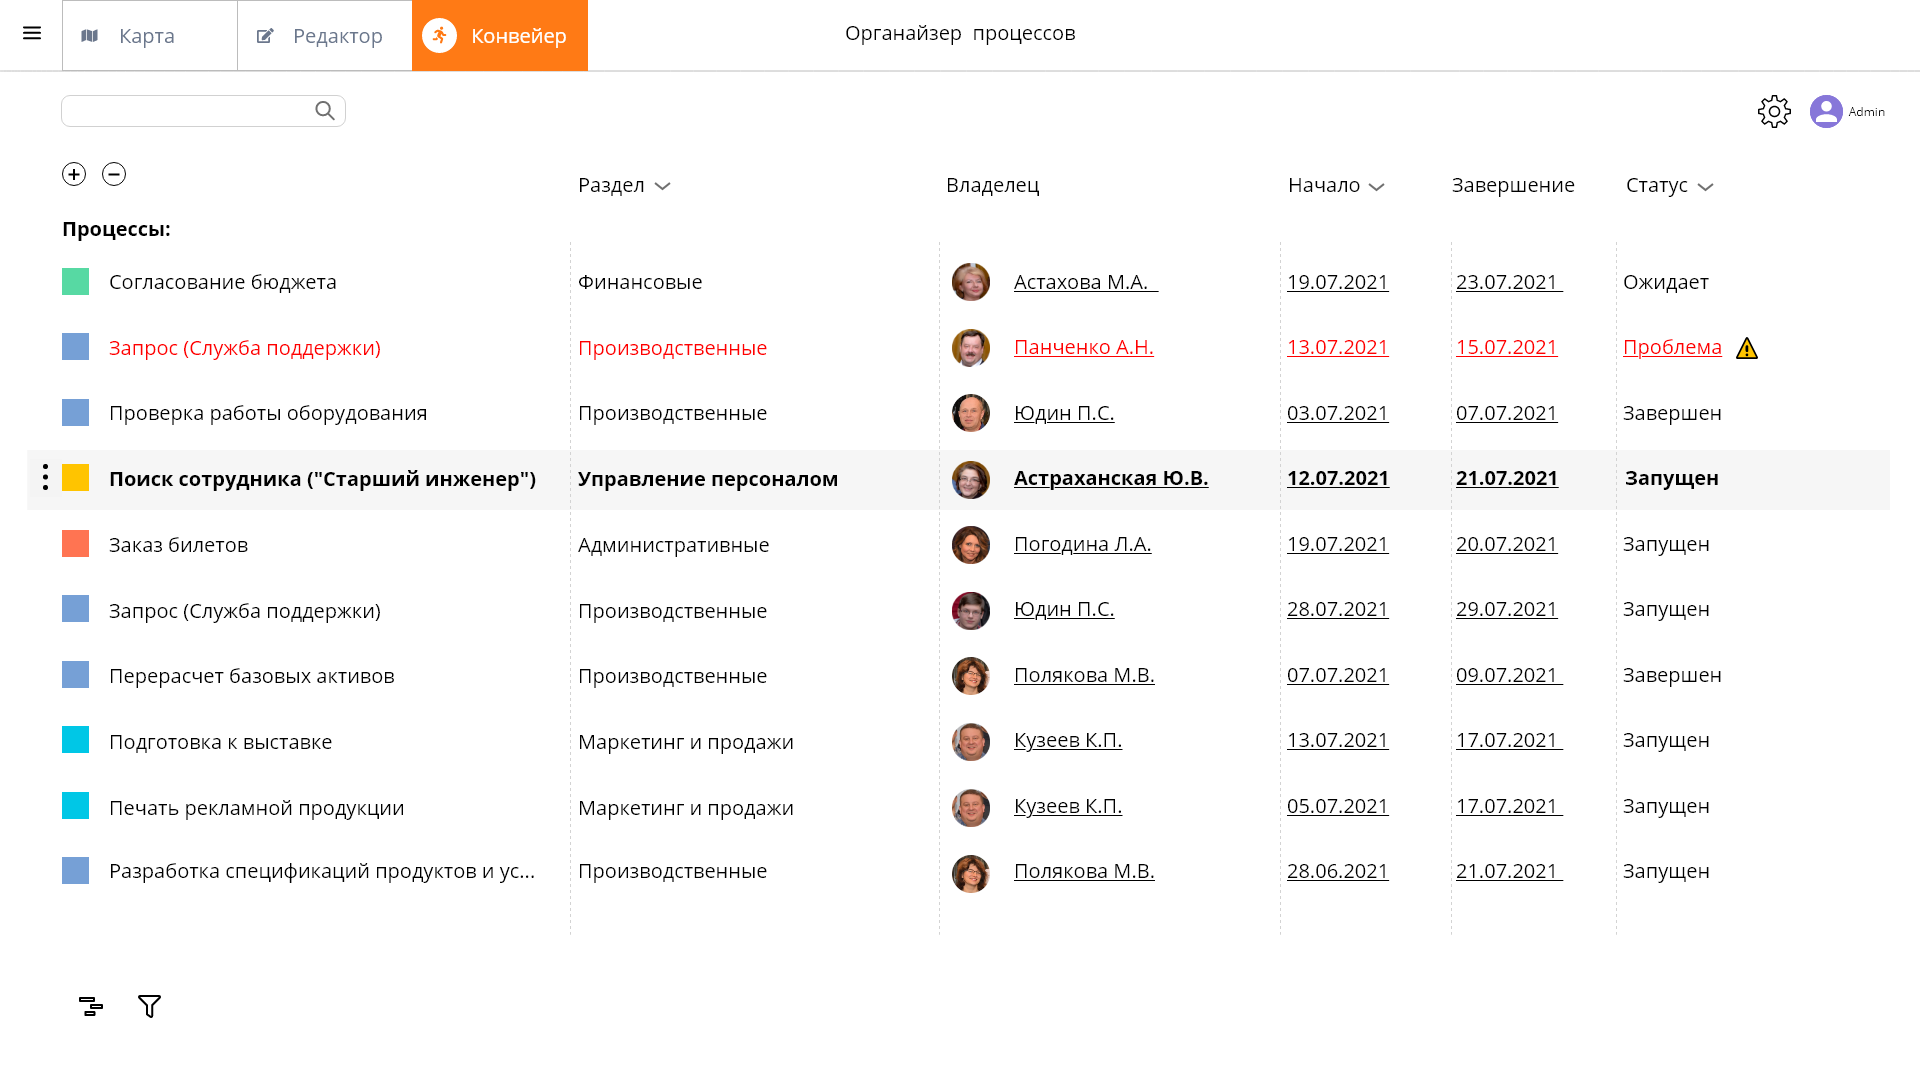Open three-dot menu on highlighted row
This screenshot has width=1920, height=1080.
coord(45,478)
